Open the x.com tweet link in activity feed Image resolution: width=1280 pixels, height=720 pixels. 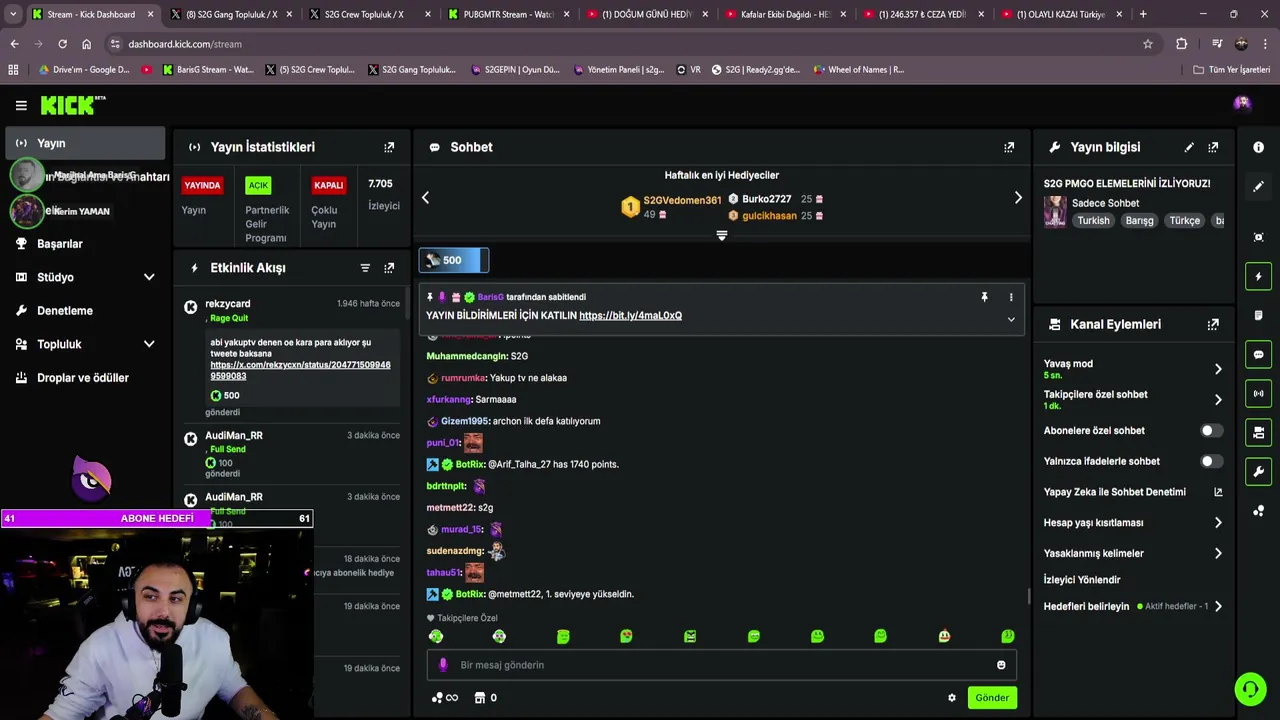300,370
